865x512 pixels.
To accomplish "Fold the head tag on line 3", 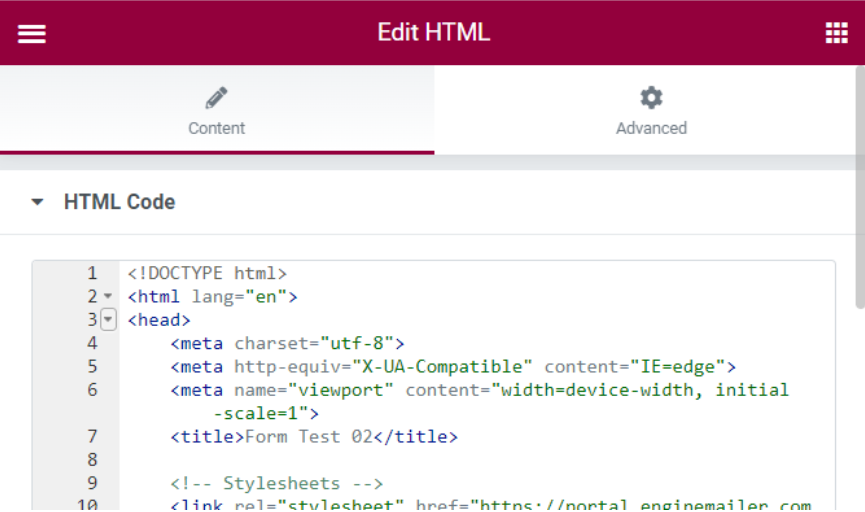I will [108, 320].
